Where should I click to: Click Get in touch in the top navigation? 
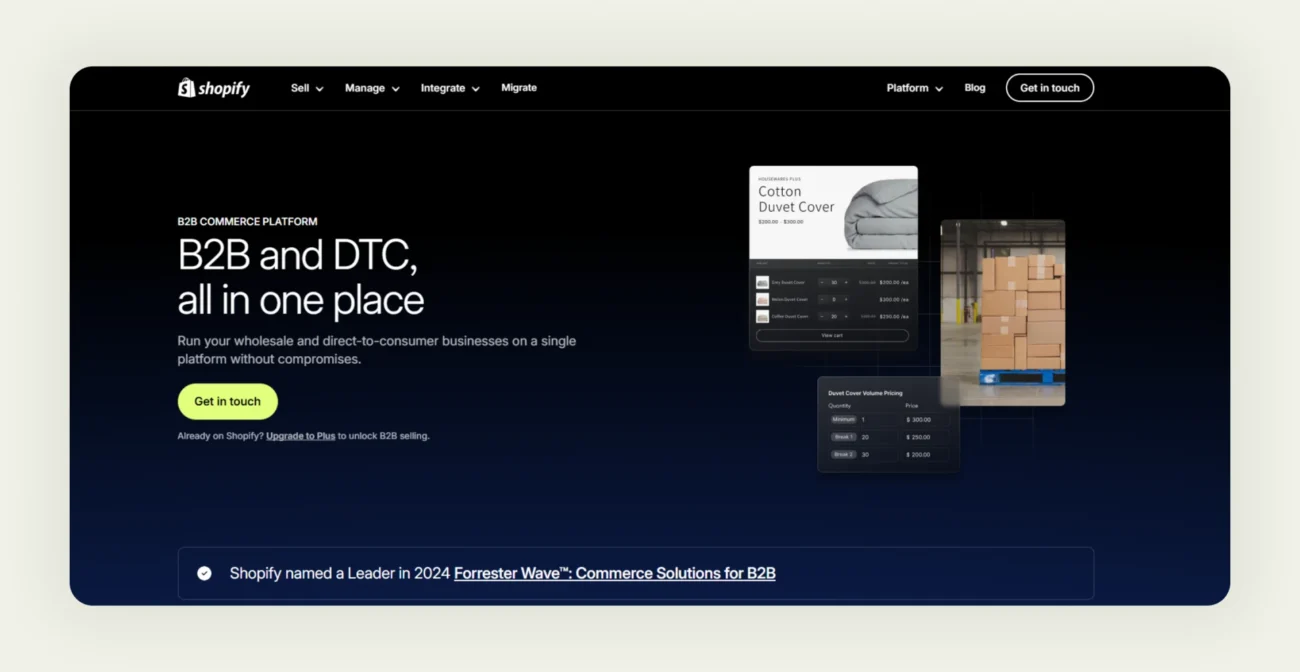(x=1049, y=88)
